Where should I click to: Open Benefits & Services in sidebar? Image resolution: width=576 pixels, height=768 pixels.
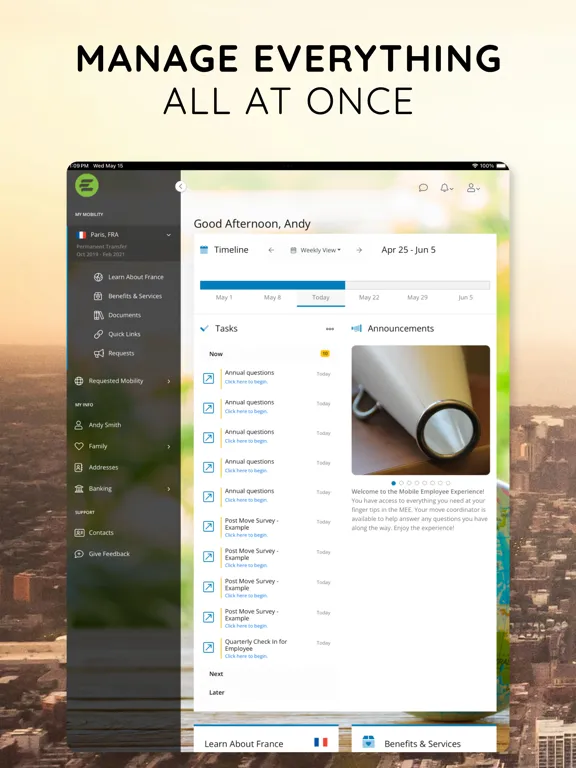coord(127,296)
